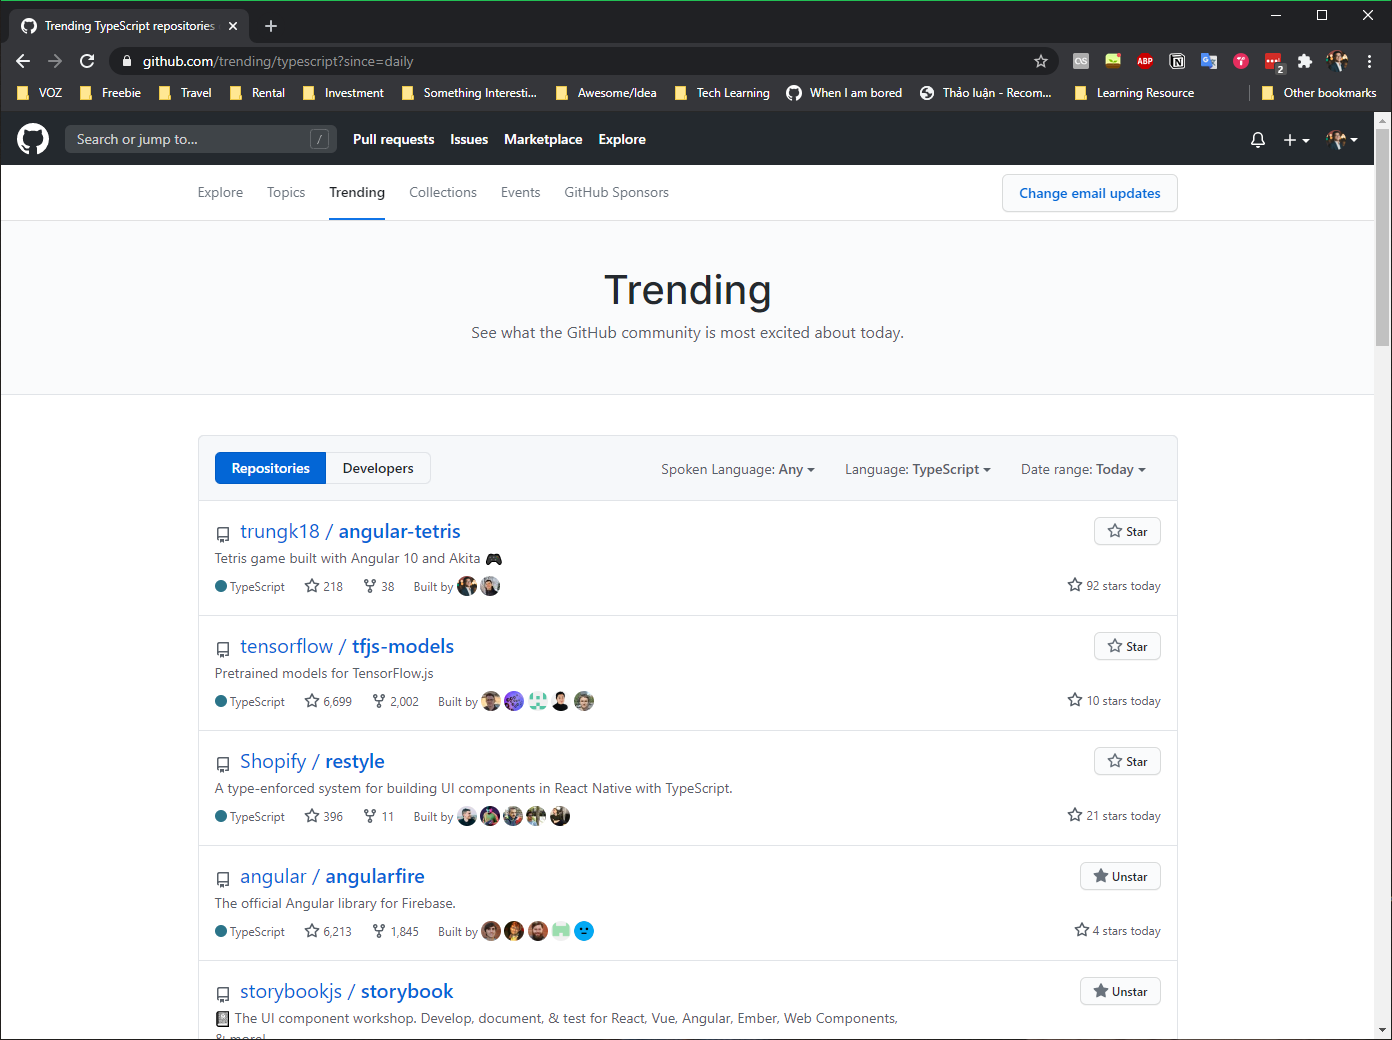This screenshot has height=1040, width=1392.
Task: Select the Topics tab
Action: pos(286,192)
